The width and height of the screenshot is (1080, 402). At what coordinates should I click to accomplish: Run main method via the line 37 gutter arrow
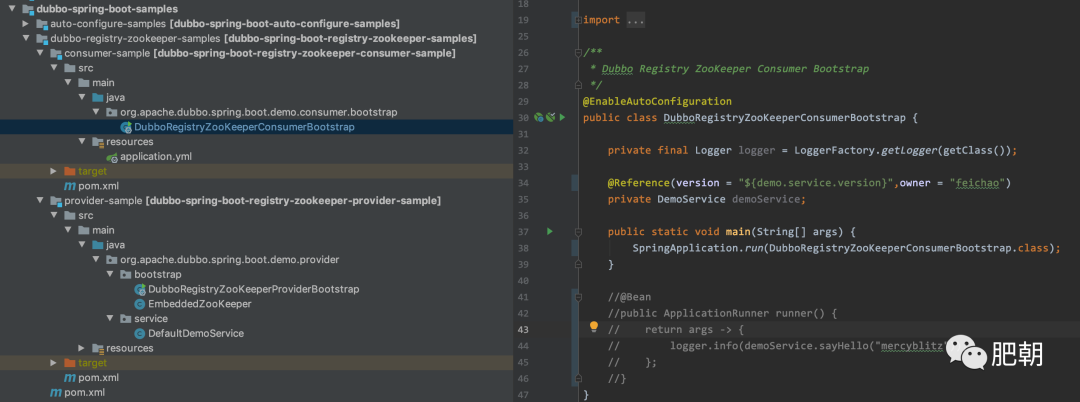pos(550,231)
